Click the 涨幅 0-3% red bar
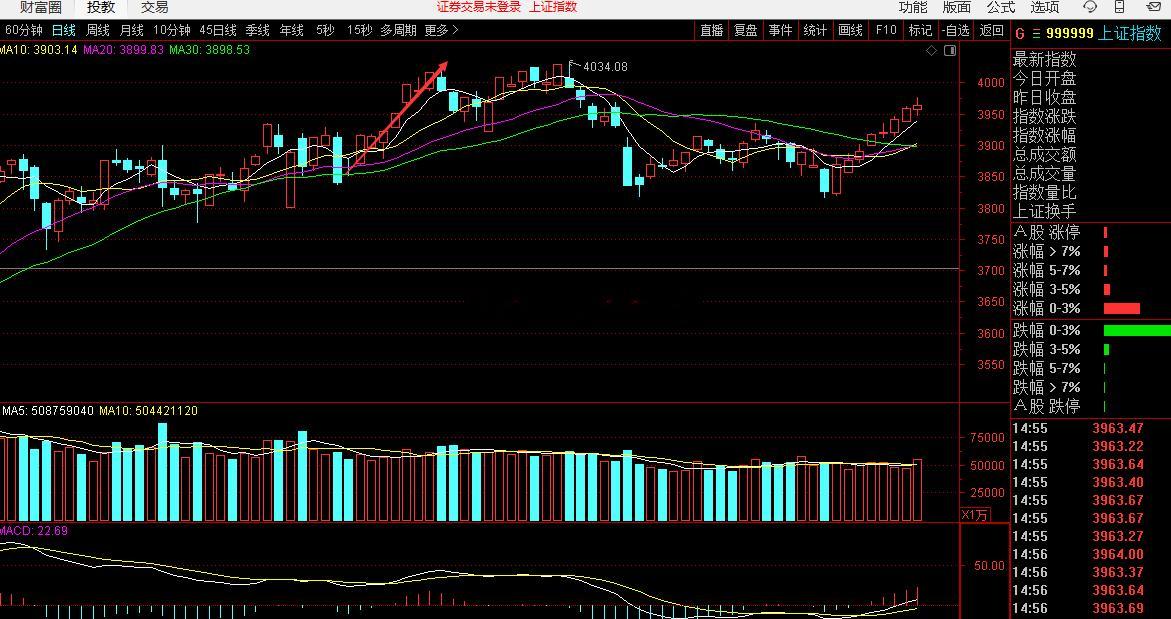This screenshot has width=1171, height=619. pos(1122,308)
